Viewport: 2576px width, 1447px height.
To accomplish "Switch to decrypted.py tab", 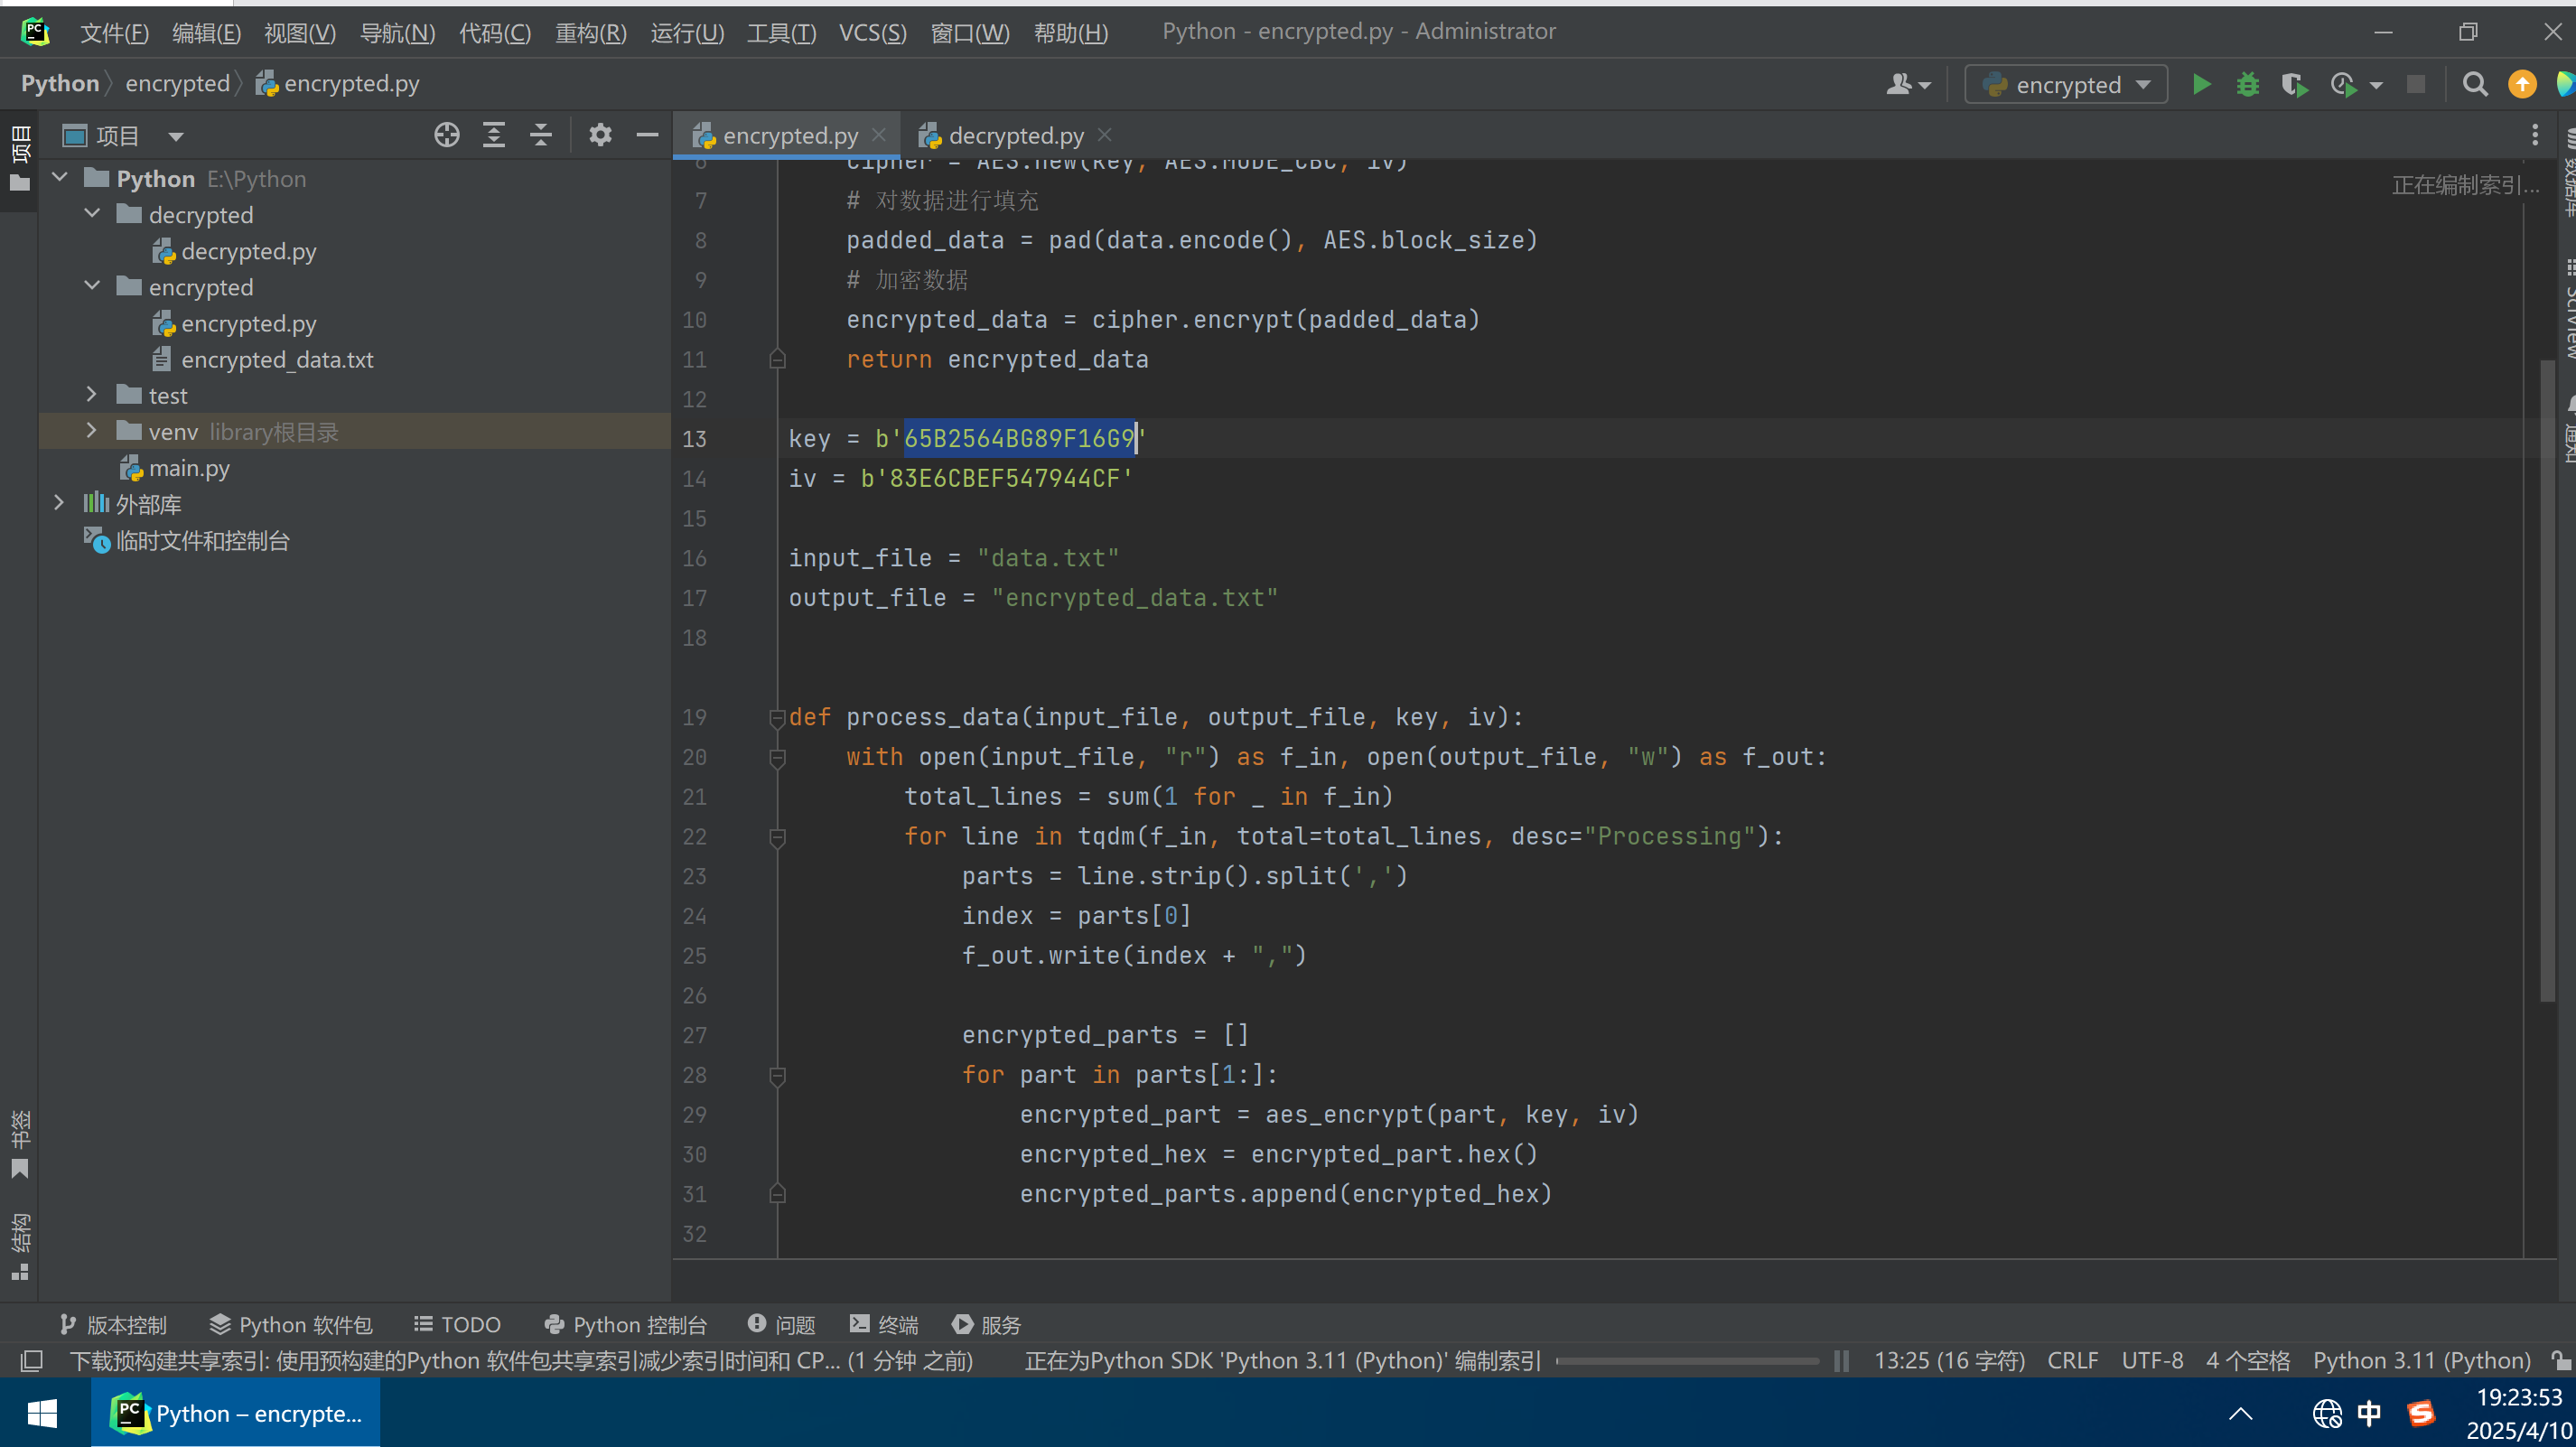I will point(1015,135).
